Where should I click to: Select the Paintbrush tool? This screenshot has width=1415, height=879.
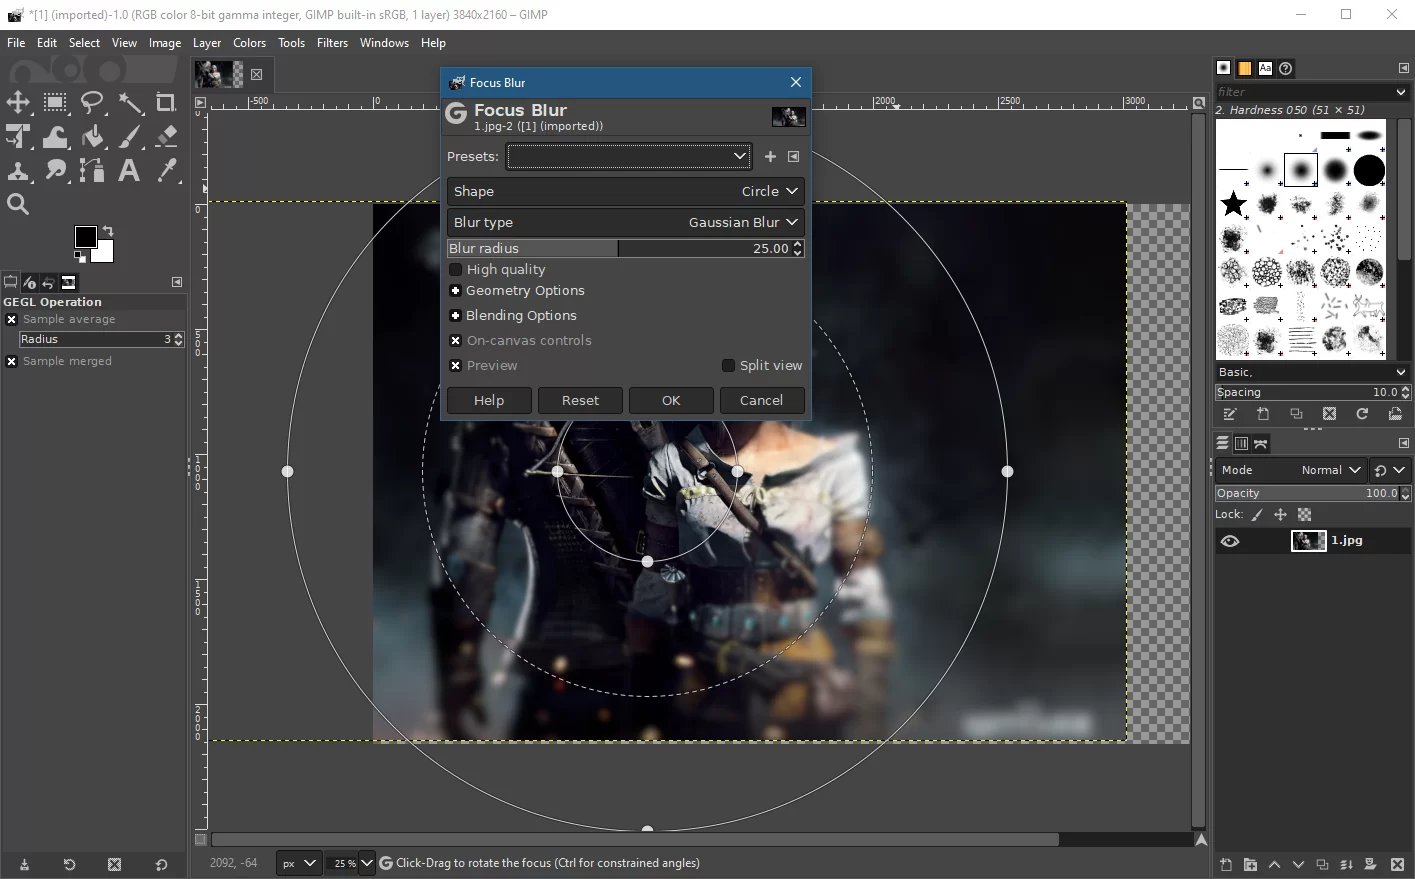[x=130, y=137]
